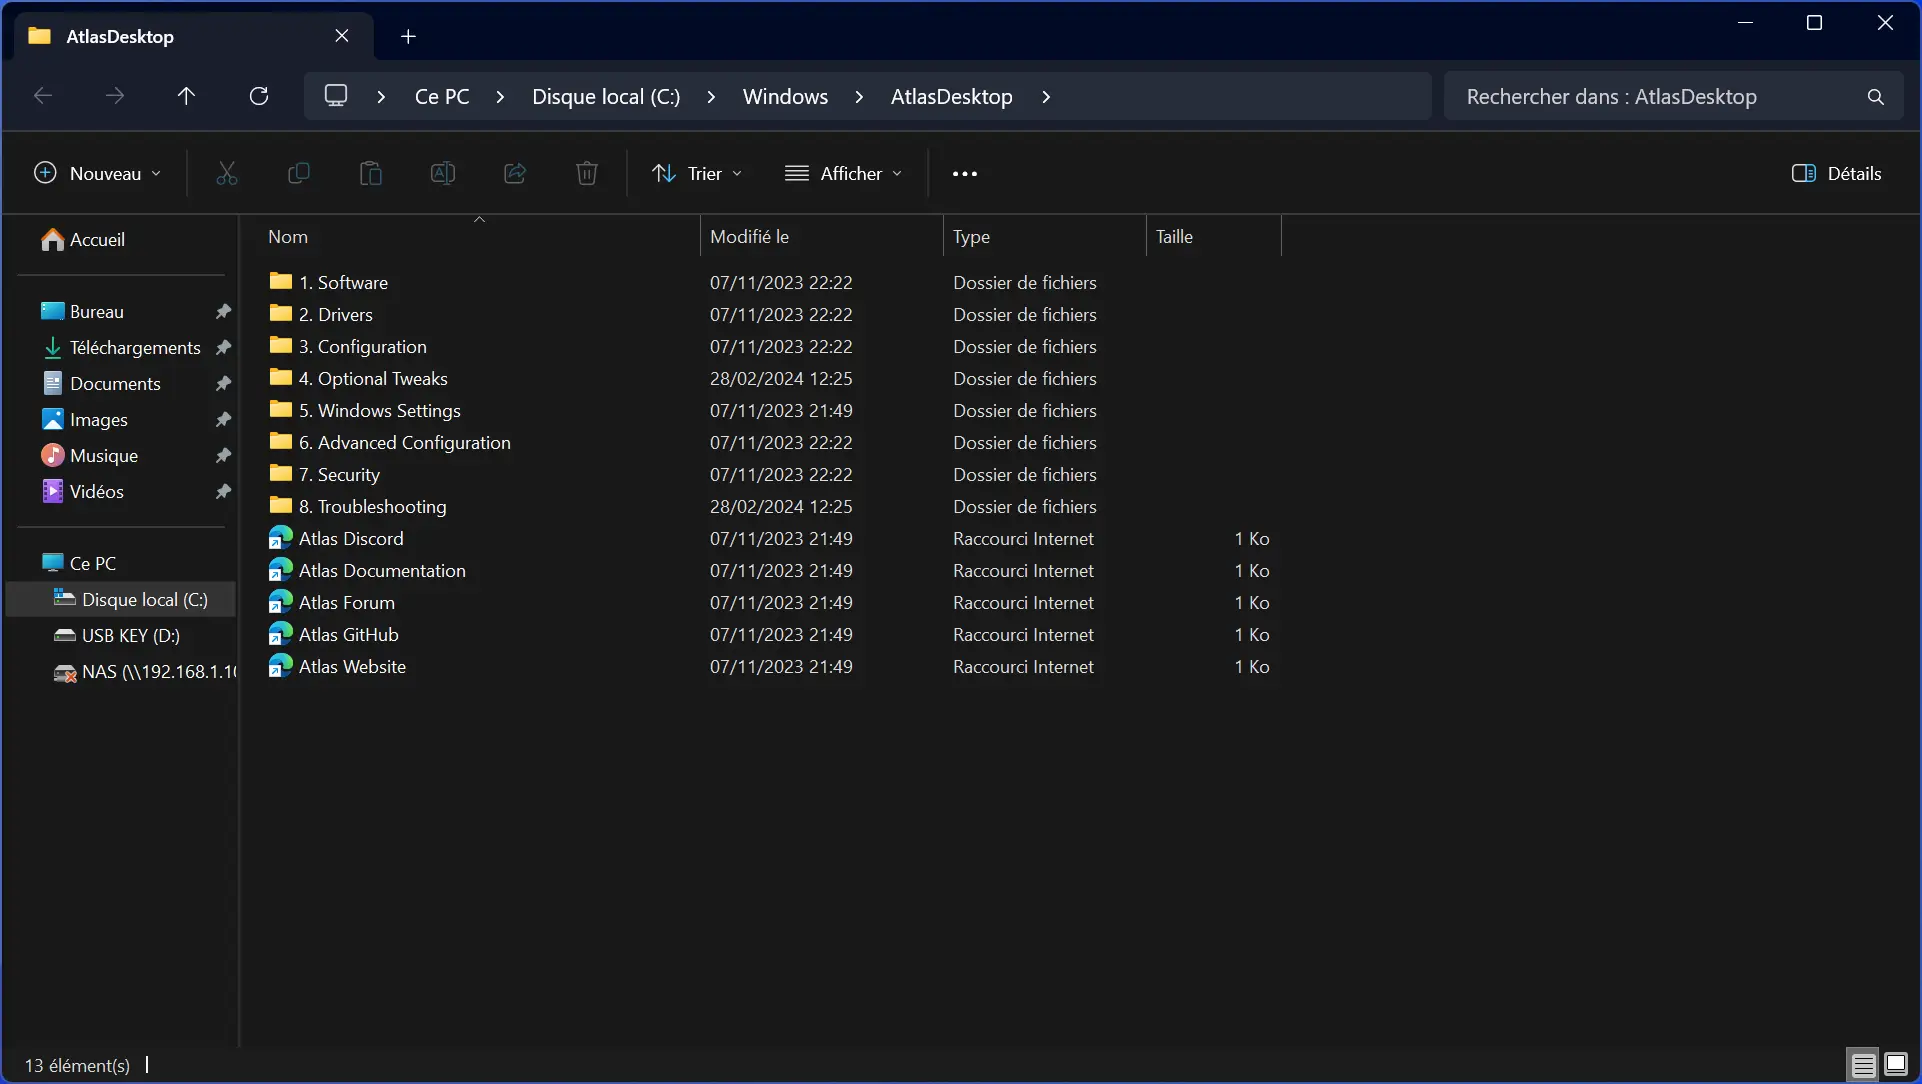Open the three-dots more options menu
Screen dimensions: 1922x1084
point(964,174)
